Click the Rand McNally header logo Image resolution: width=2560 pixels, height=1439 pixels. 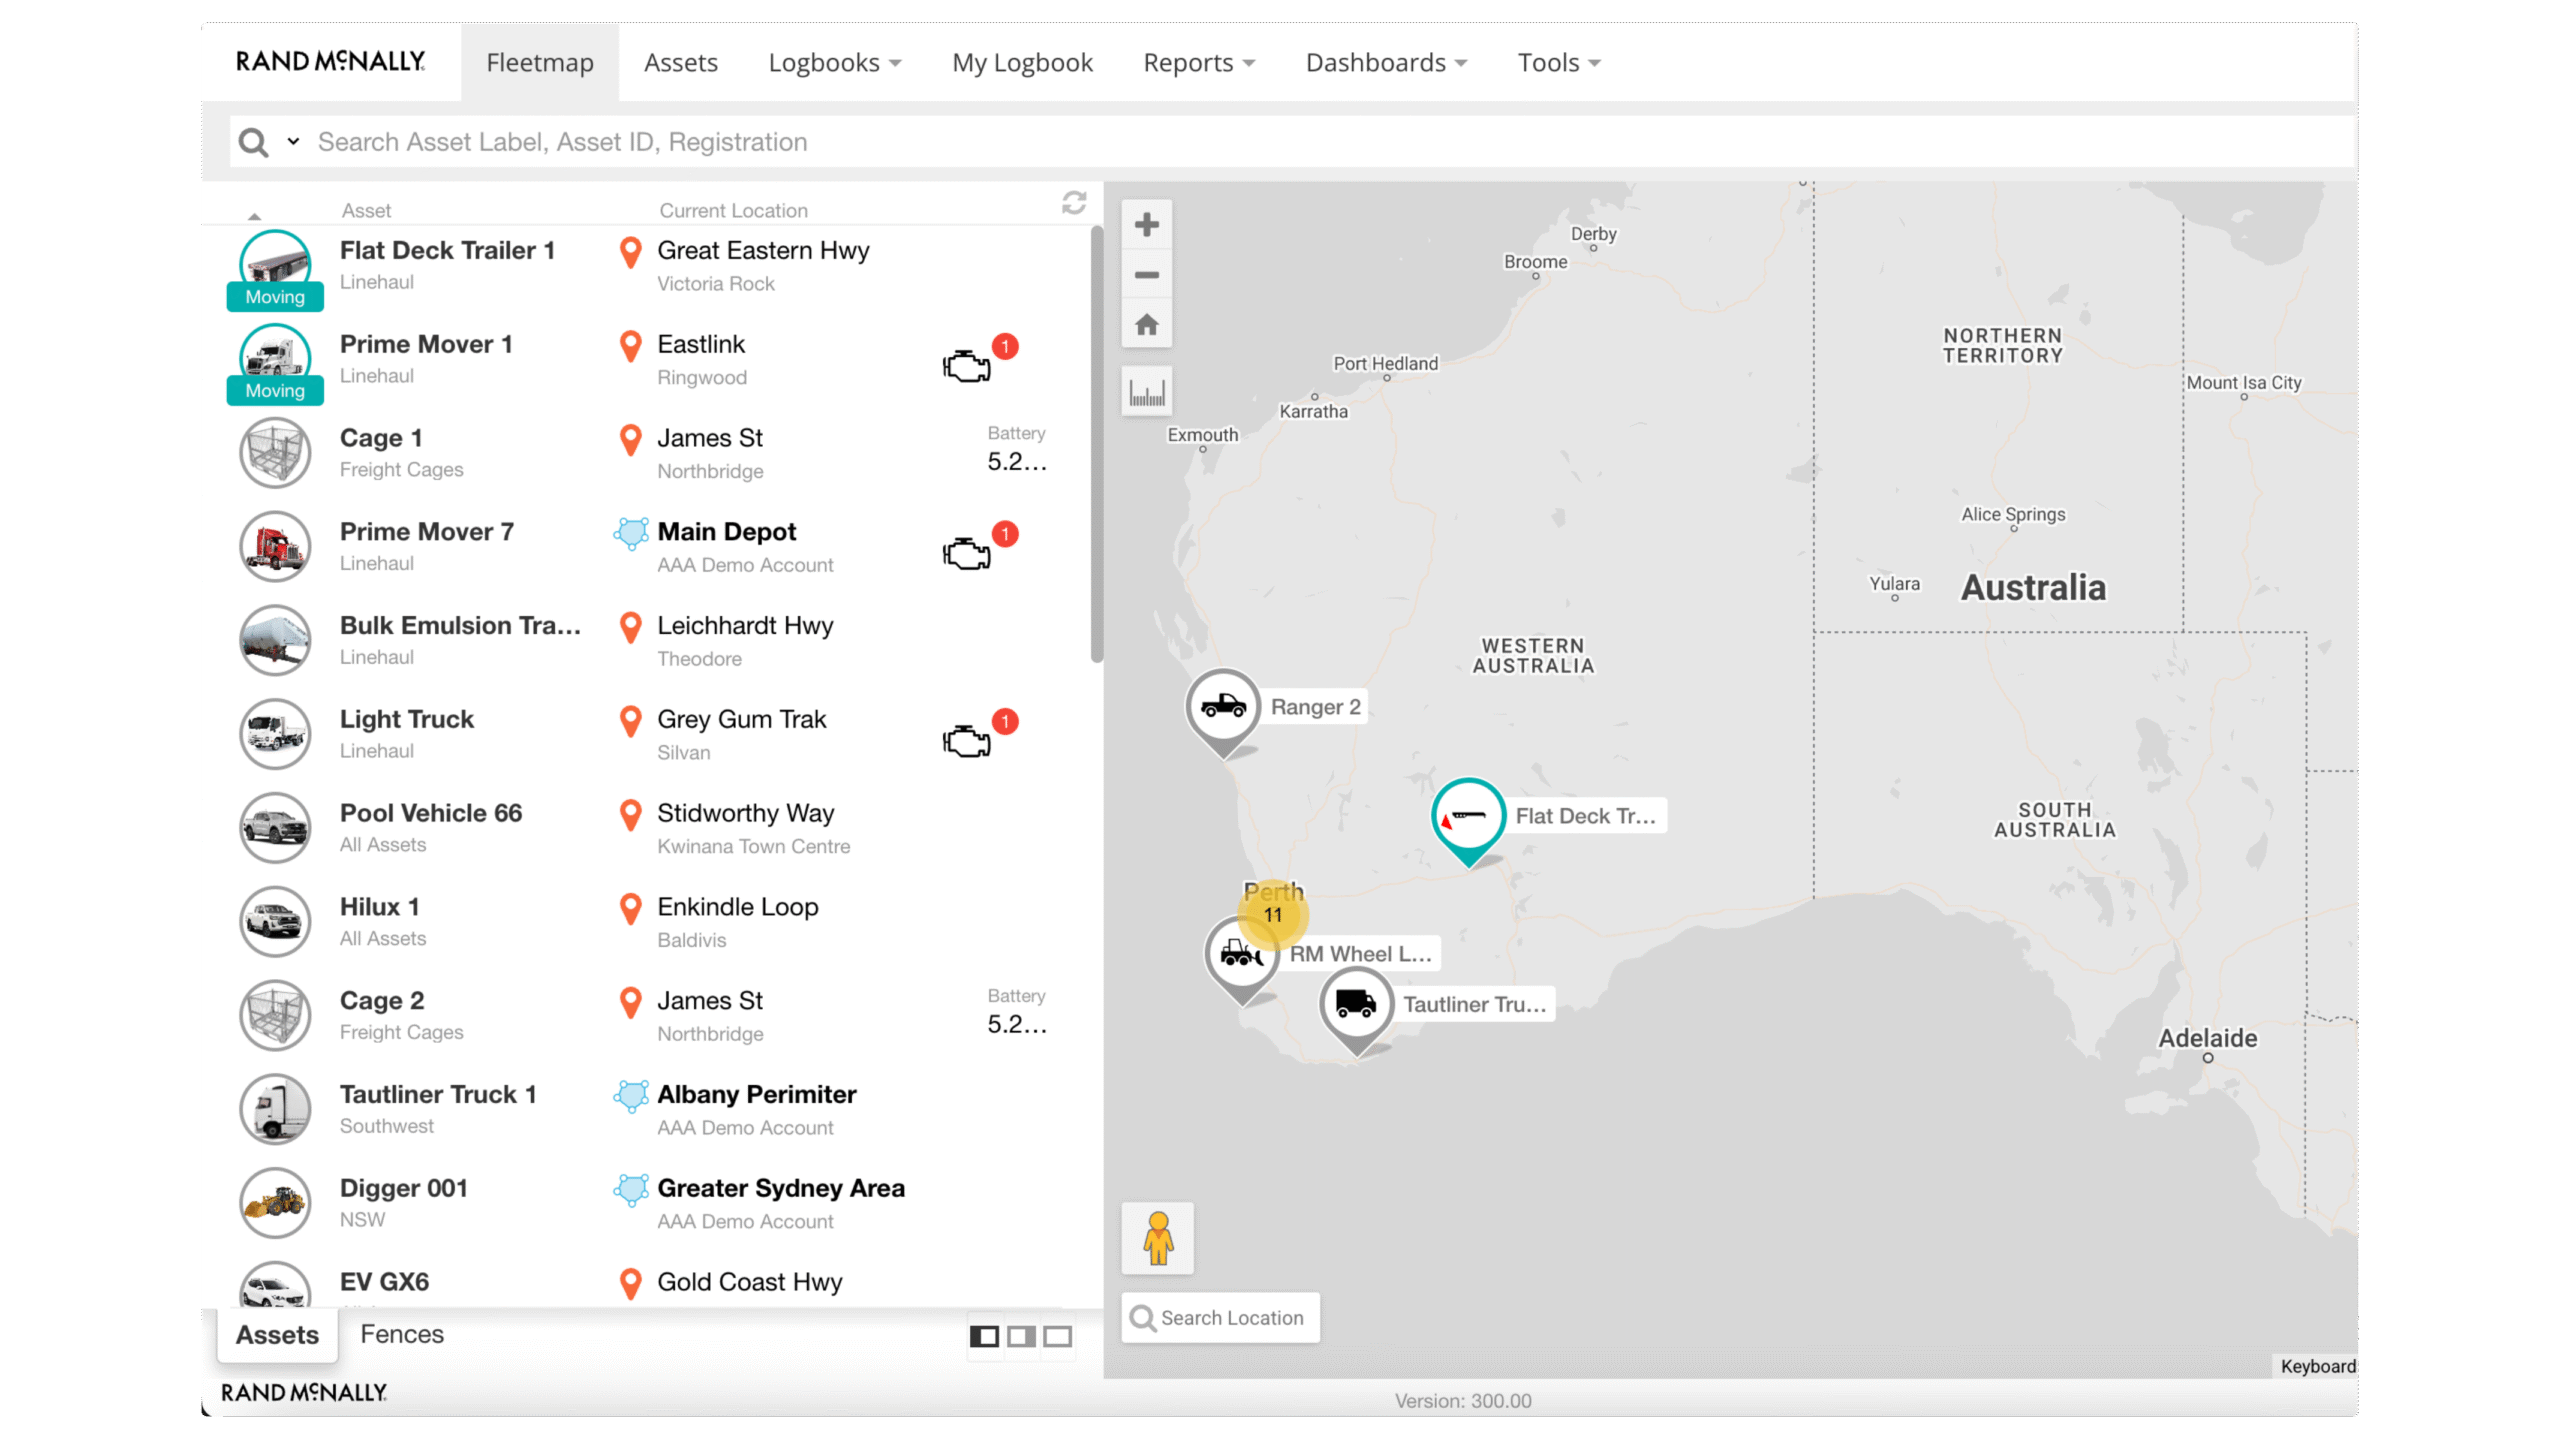coord(330,61)
